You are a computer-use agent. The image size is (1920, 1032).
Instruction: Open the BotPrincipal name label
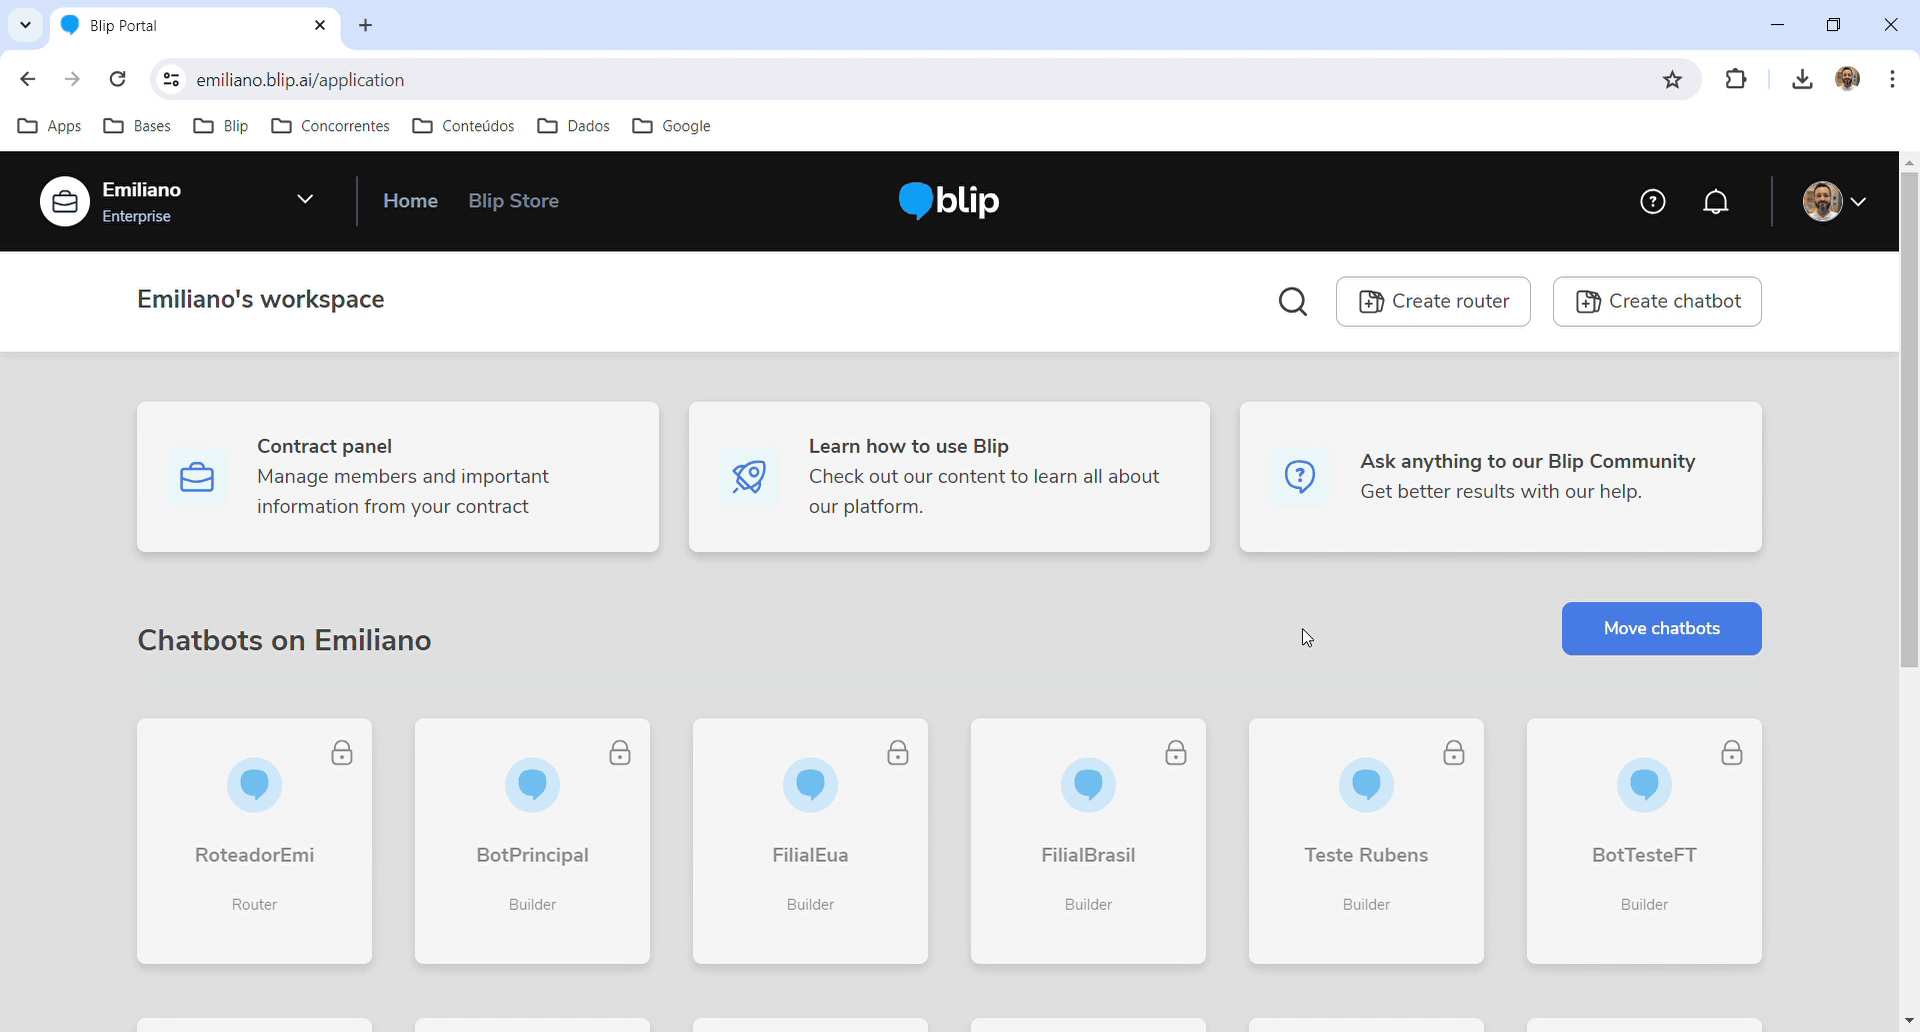(x=533, y=855)
